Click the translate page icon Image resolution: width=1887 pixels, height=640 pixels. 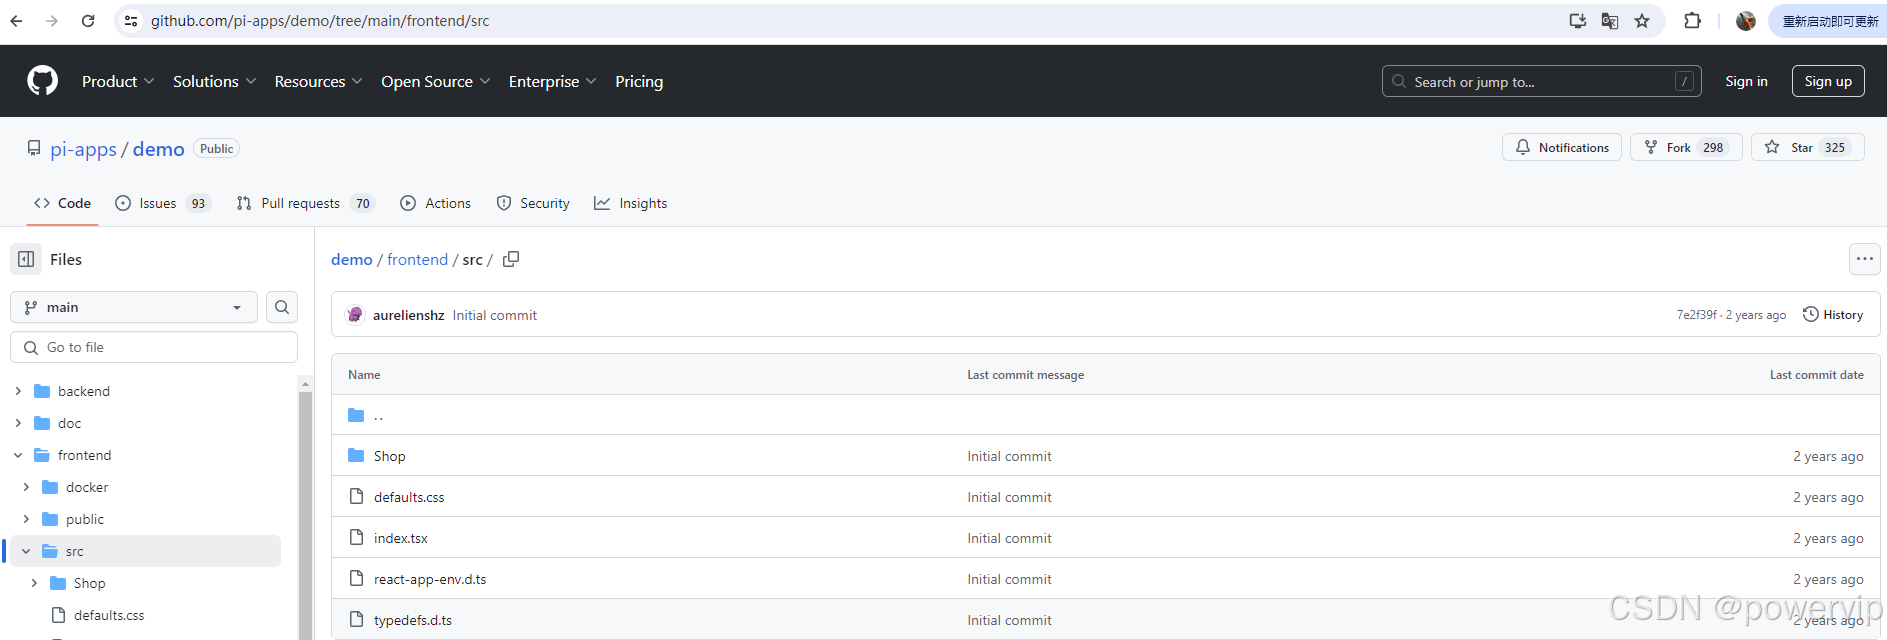(1610, 20)
